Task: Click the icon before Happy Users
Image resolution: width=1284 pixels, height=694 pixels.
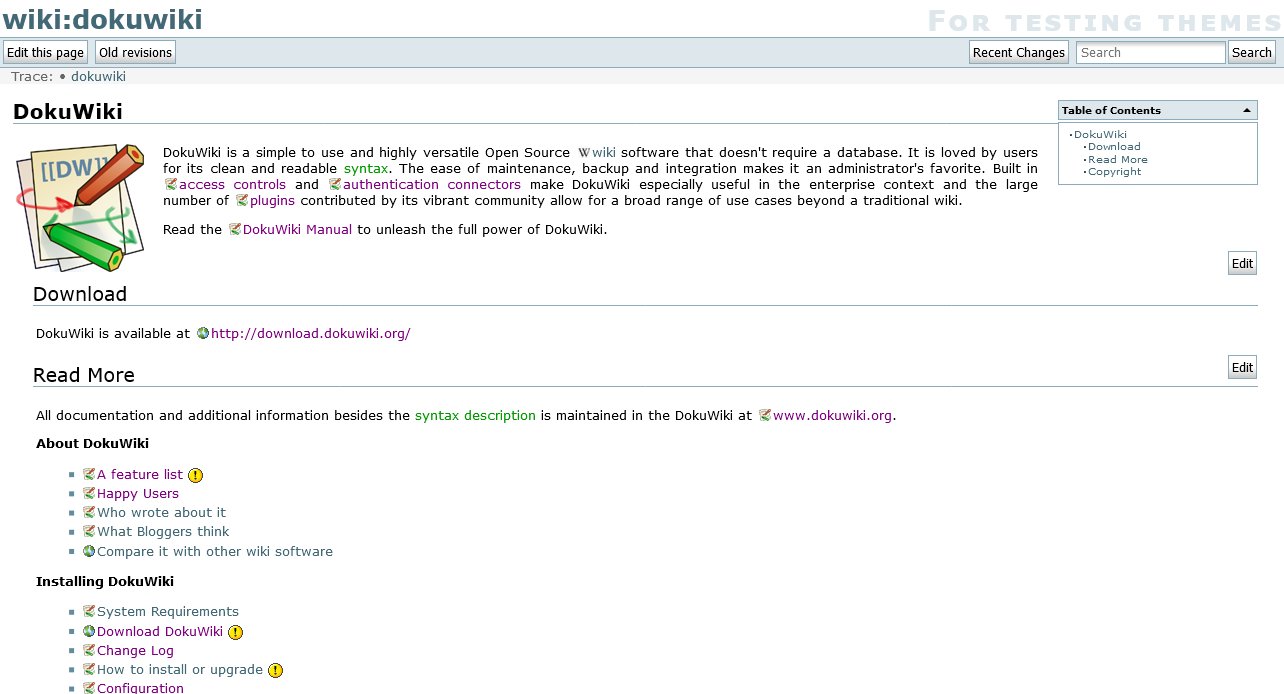Action: (89, 494)
